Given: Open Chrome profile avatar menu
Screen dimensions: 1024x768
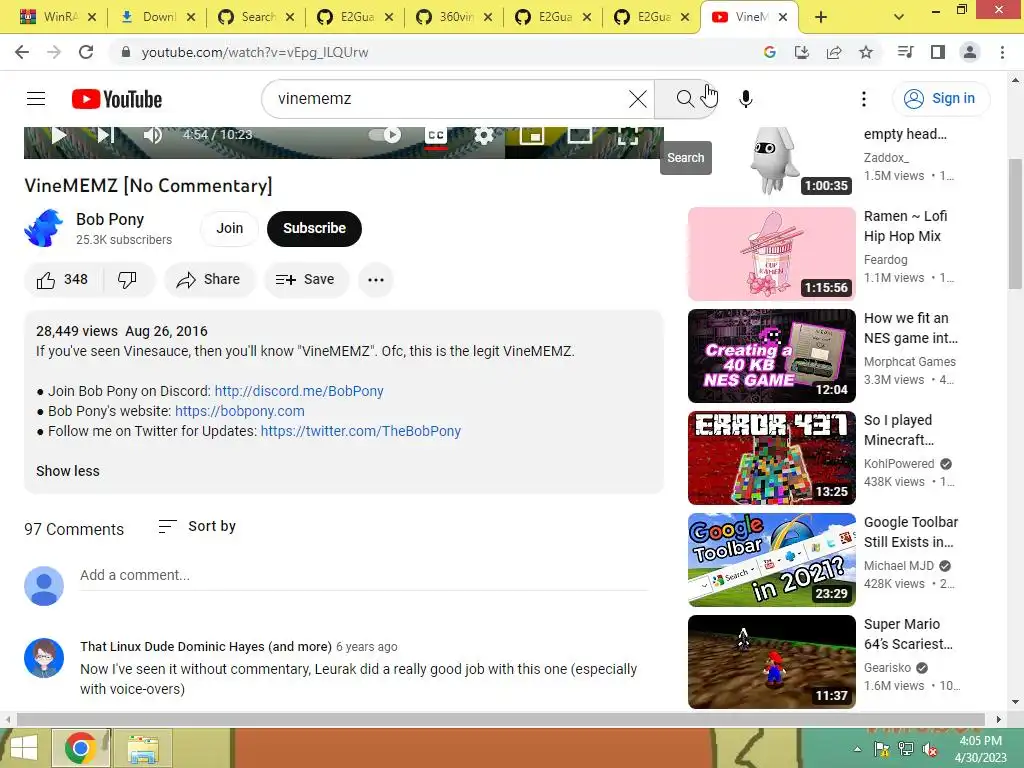Looking at the screenshot, I should (970, 52).
